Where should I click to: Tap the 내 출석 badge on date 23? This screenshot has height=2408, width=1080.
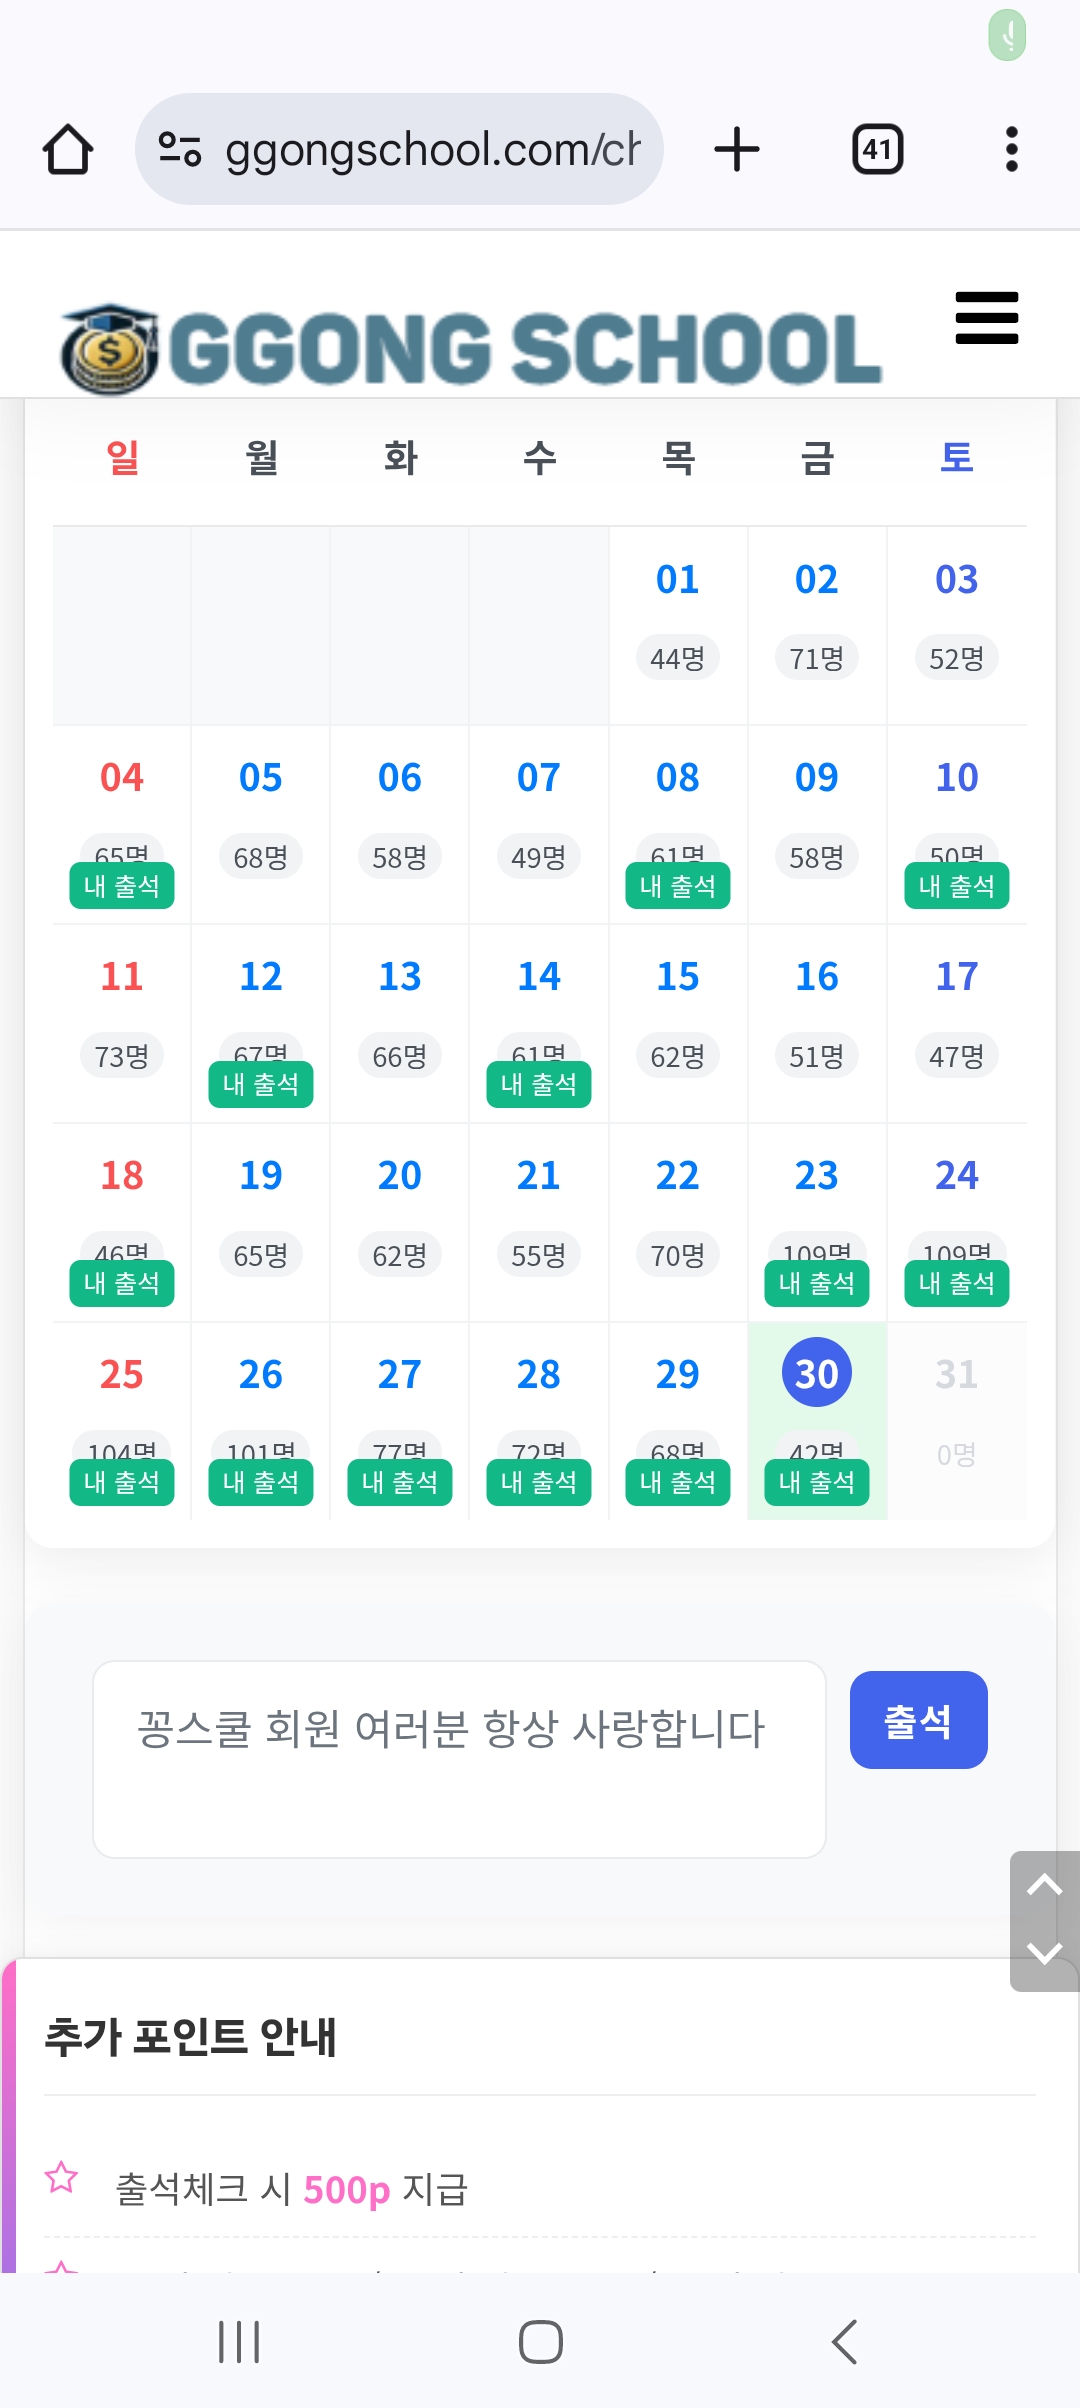(x=817, y=1284)
